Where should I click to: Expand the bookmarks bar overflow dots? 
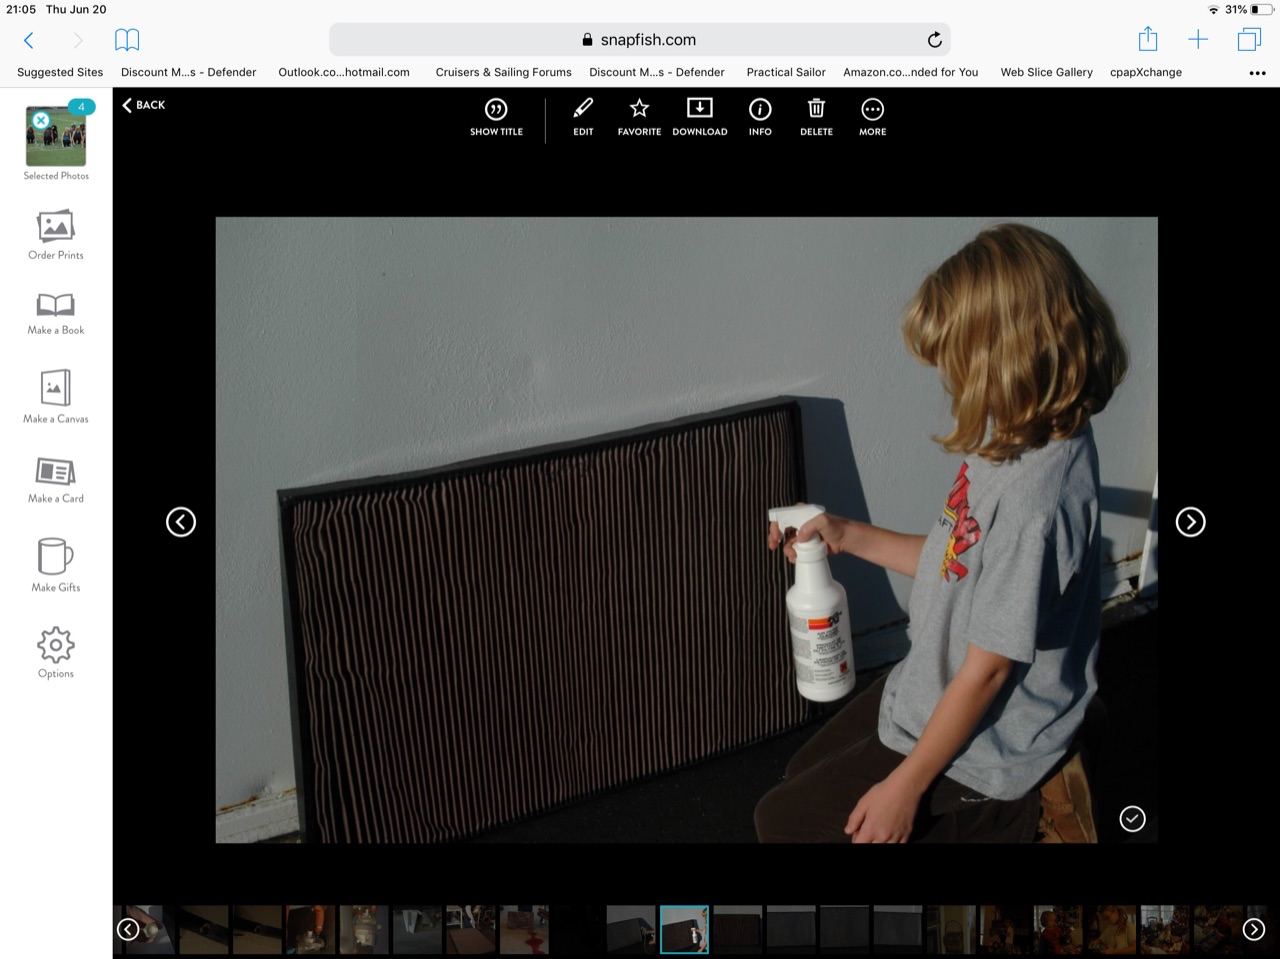click(x=1258, y=73)
